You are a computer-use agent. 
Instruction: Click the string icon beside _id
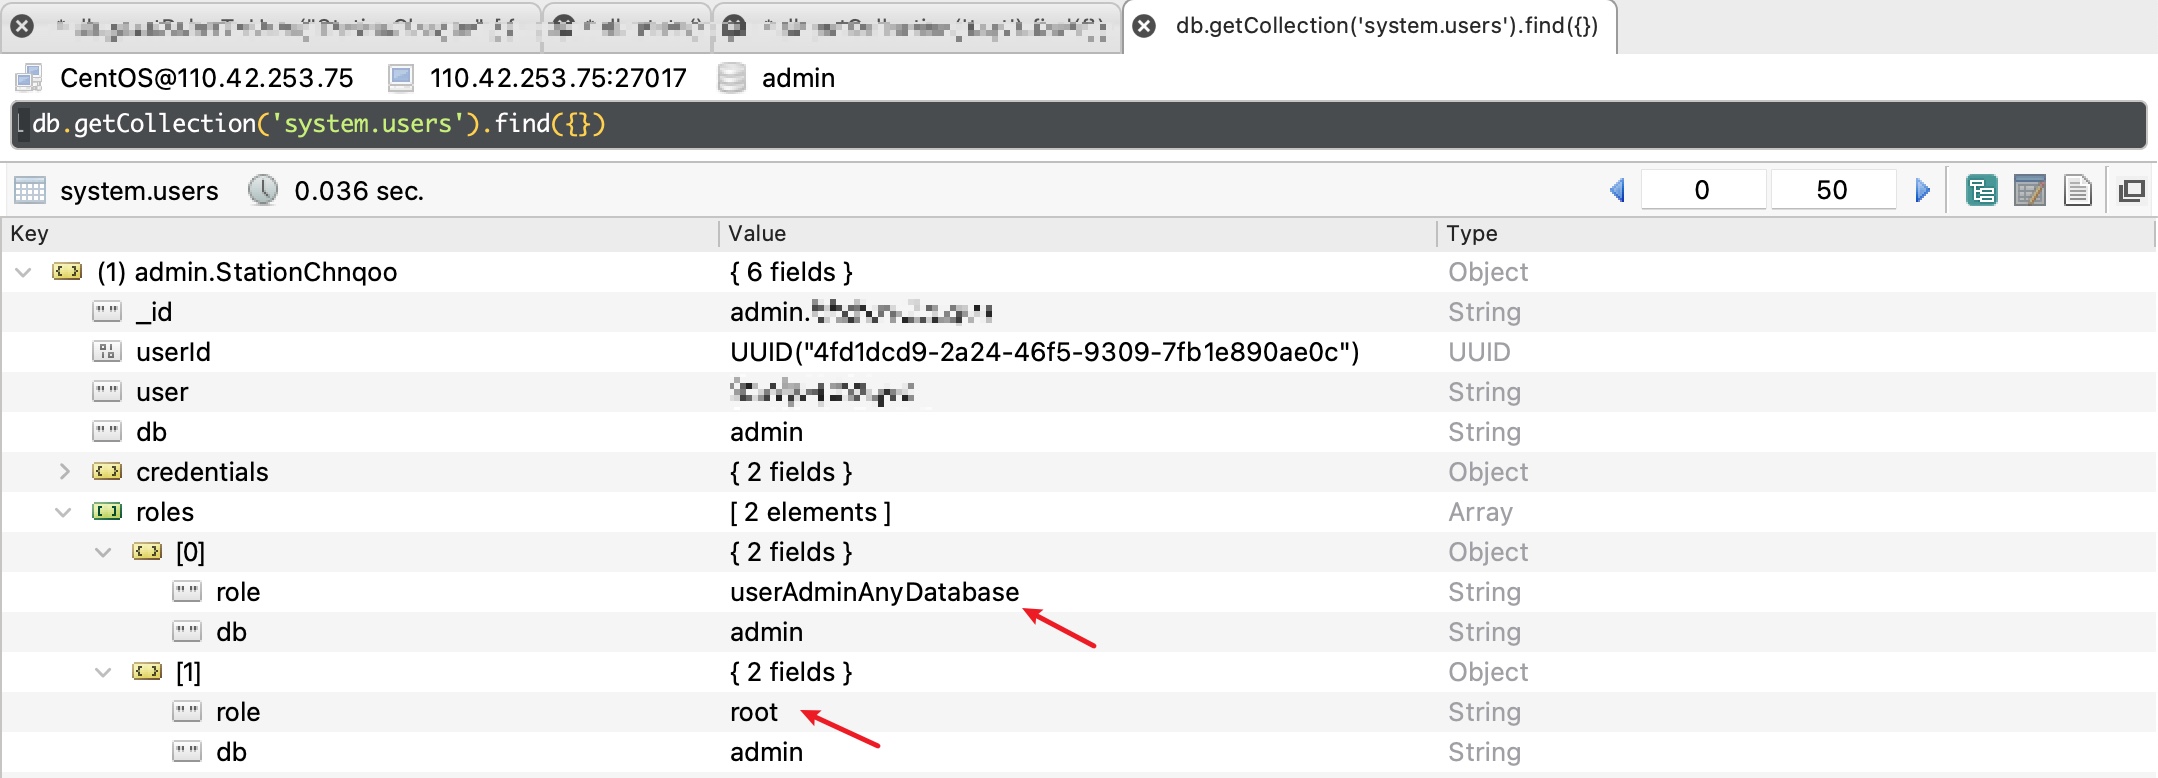click(x=107, y=312)
